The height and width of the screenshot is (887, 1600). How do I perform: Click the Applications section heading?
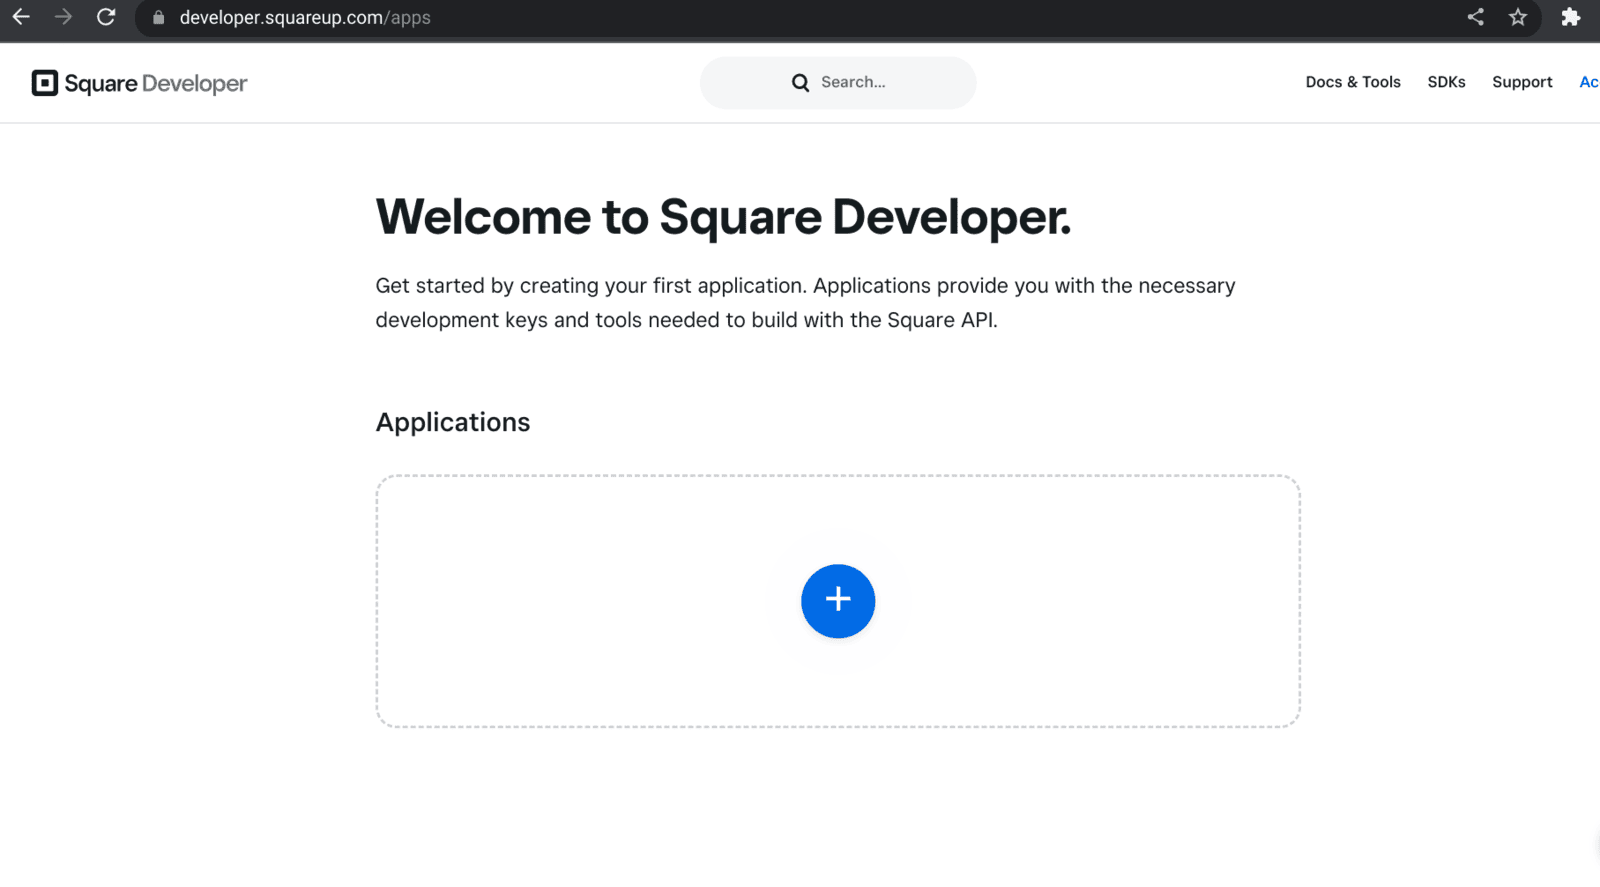[x=453, y=422]
